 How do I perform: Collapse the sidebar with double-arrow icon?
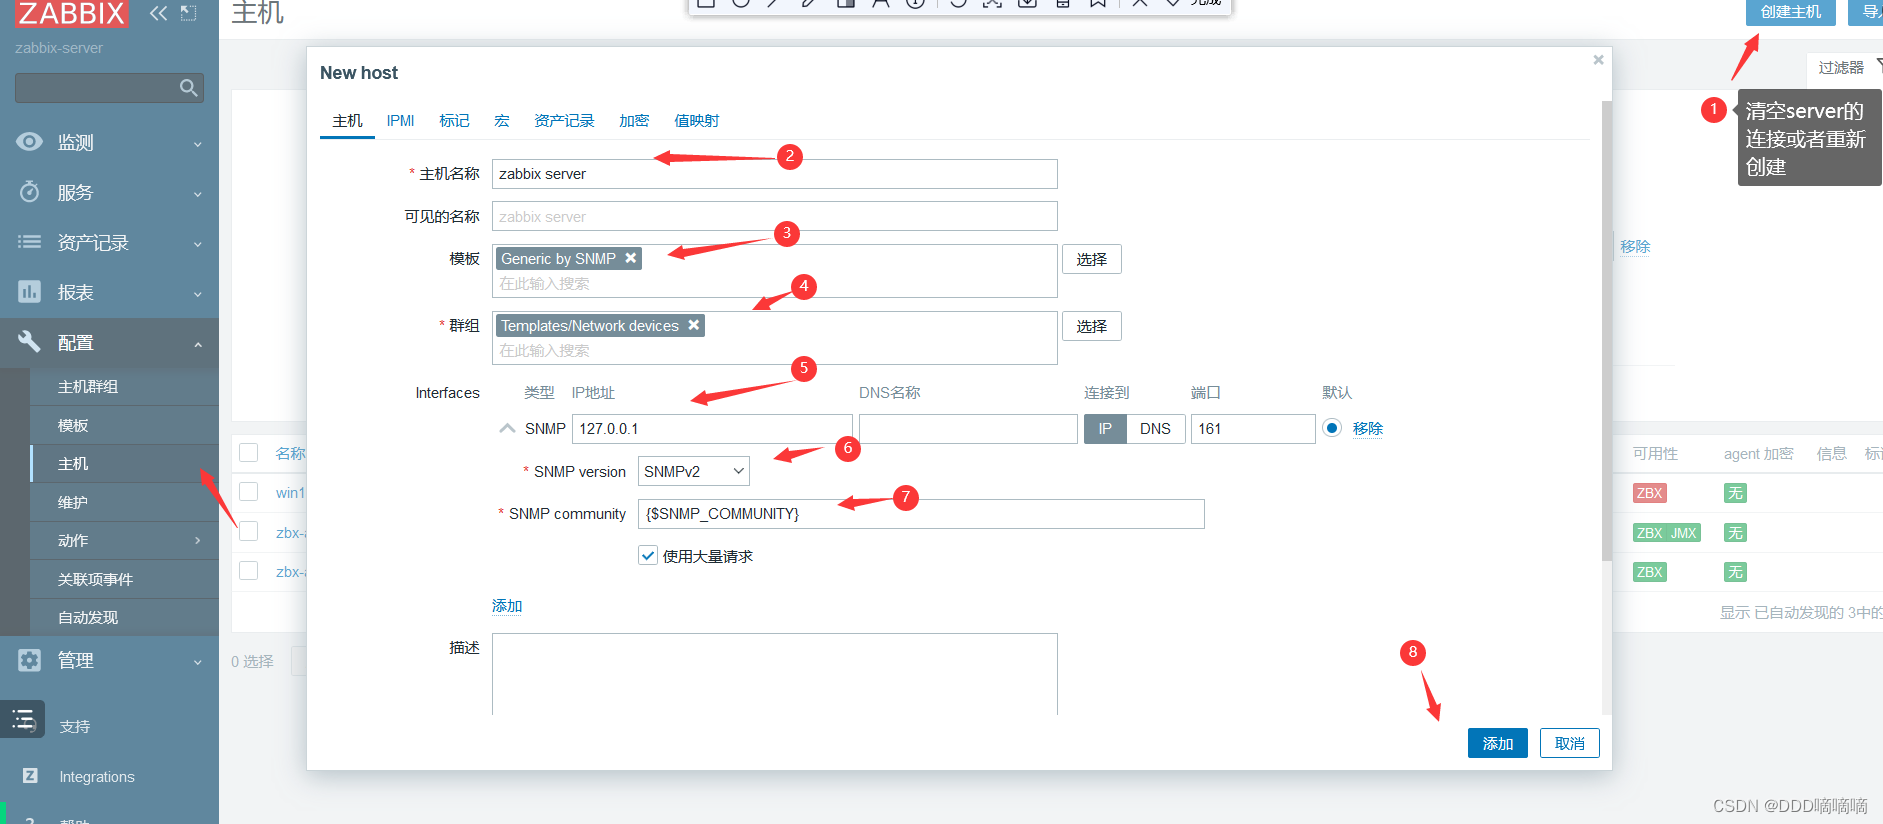[x=158, y=13]
